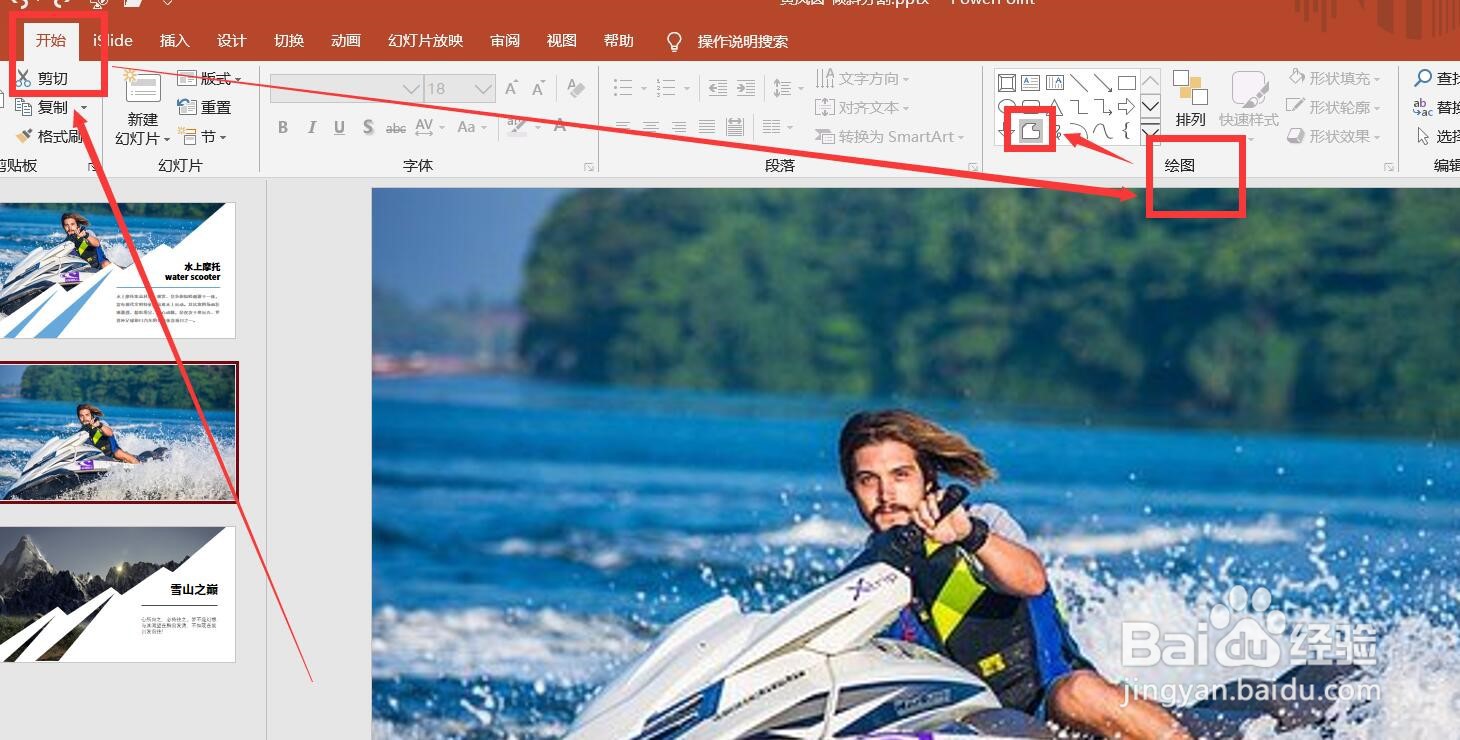Clear all formatting with the eraser A icon

575,88
